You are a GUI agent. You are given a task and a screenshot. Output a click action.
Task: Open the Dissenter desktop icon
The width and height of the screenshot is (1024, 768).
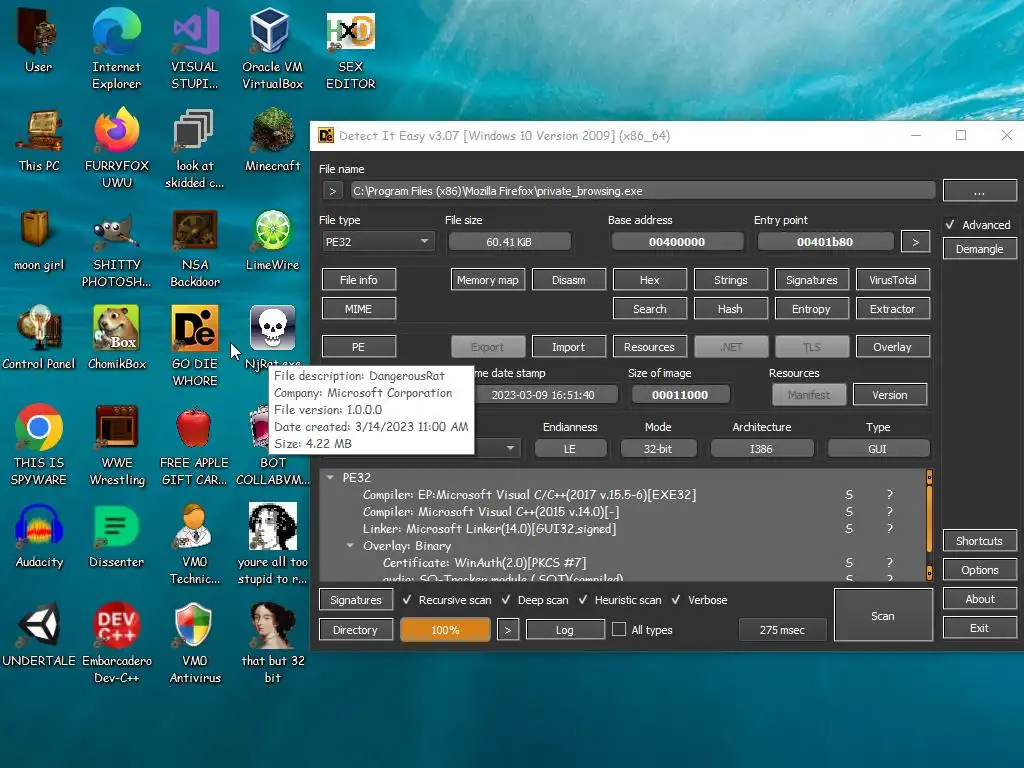(x=116, y=536)
